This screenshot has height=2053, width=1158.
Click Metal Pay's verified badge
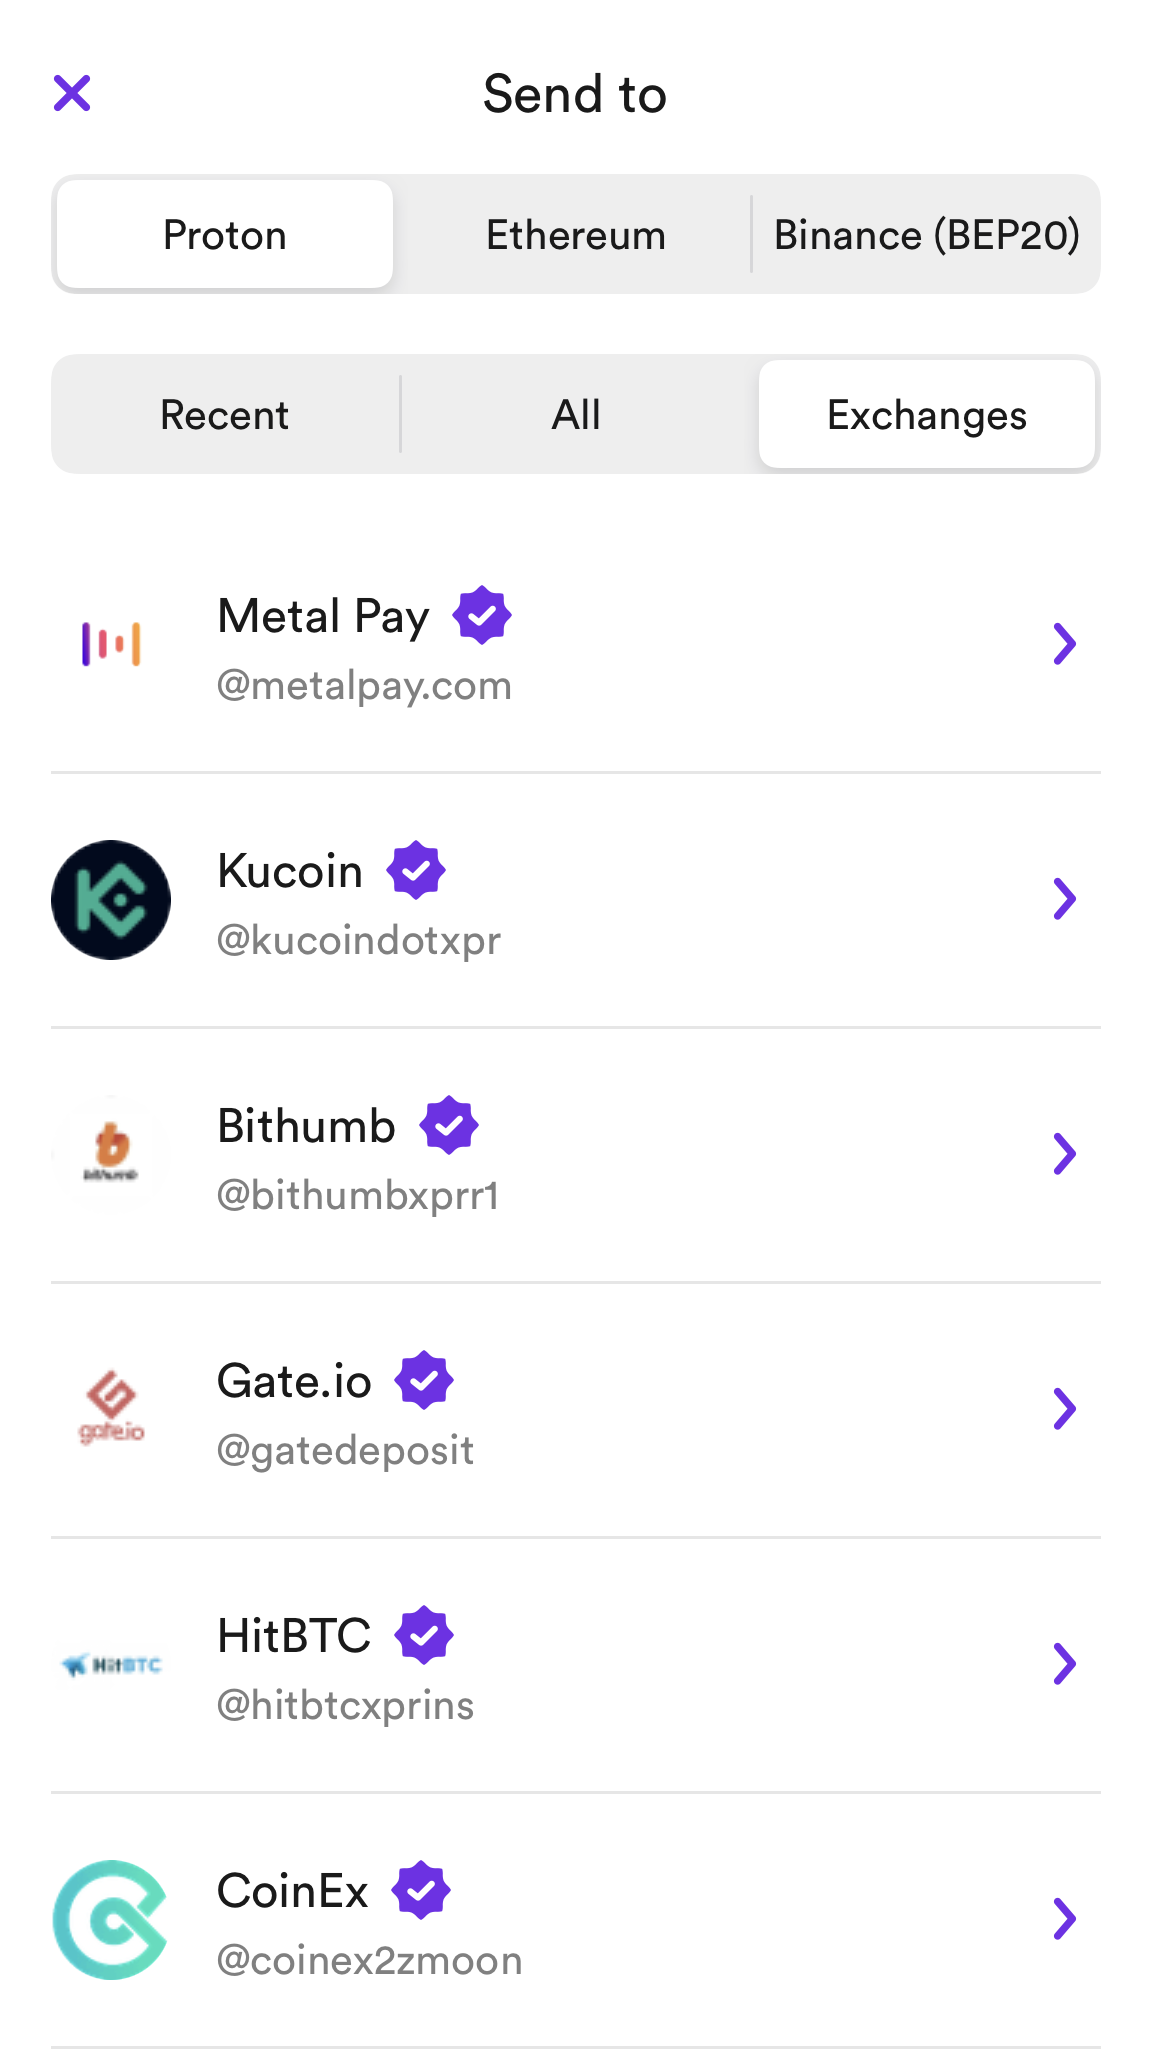pos(482,615)
